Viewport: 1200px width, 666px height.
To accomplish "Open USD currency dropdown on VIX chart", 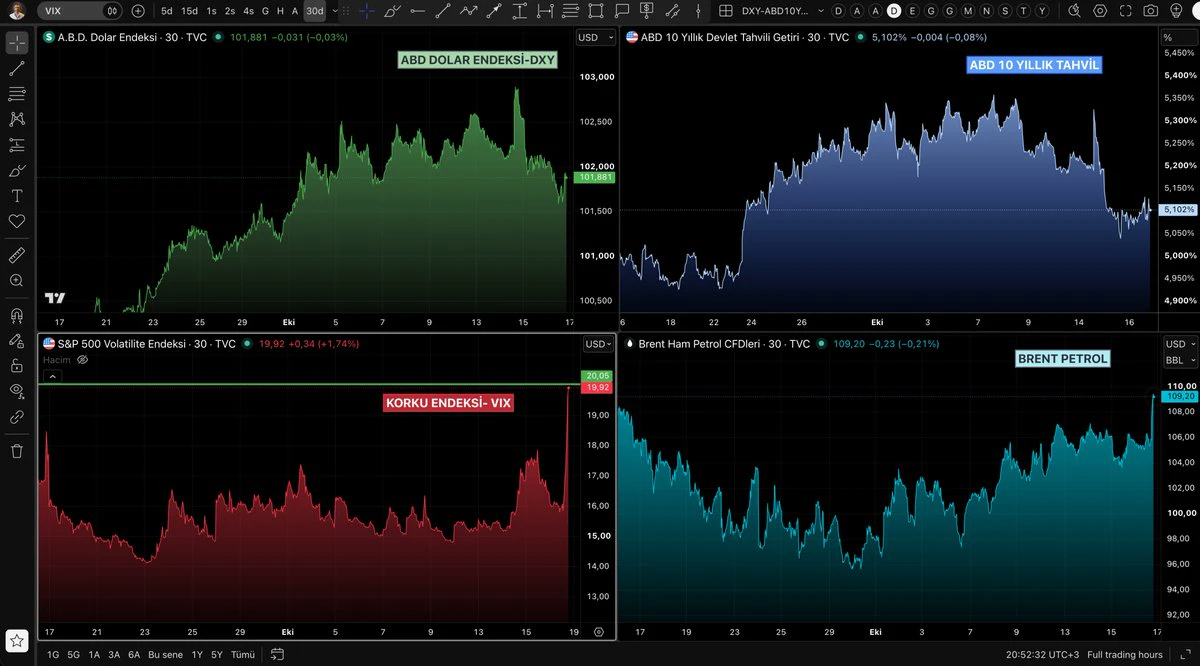I will pyautogui.click(x=597, y=344).
